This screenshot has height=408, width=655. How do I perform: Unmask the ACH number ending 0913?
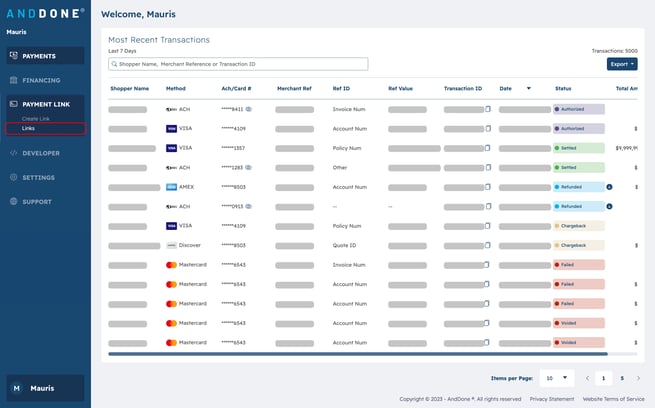tap(249, 206)
